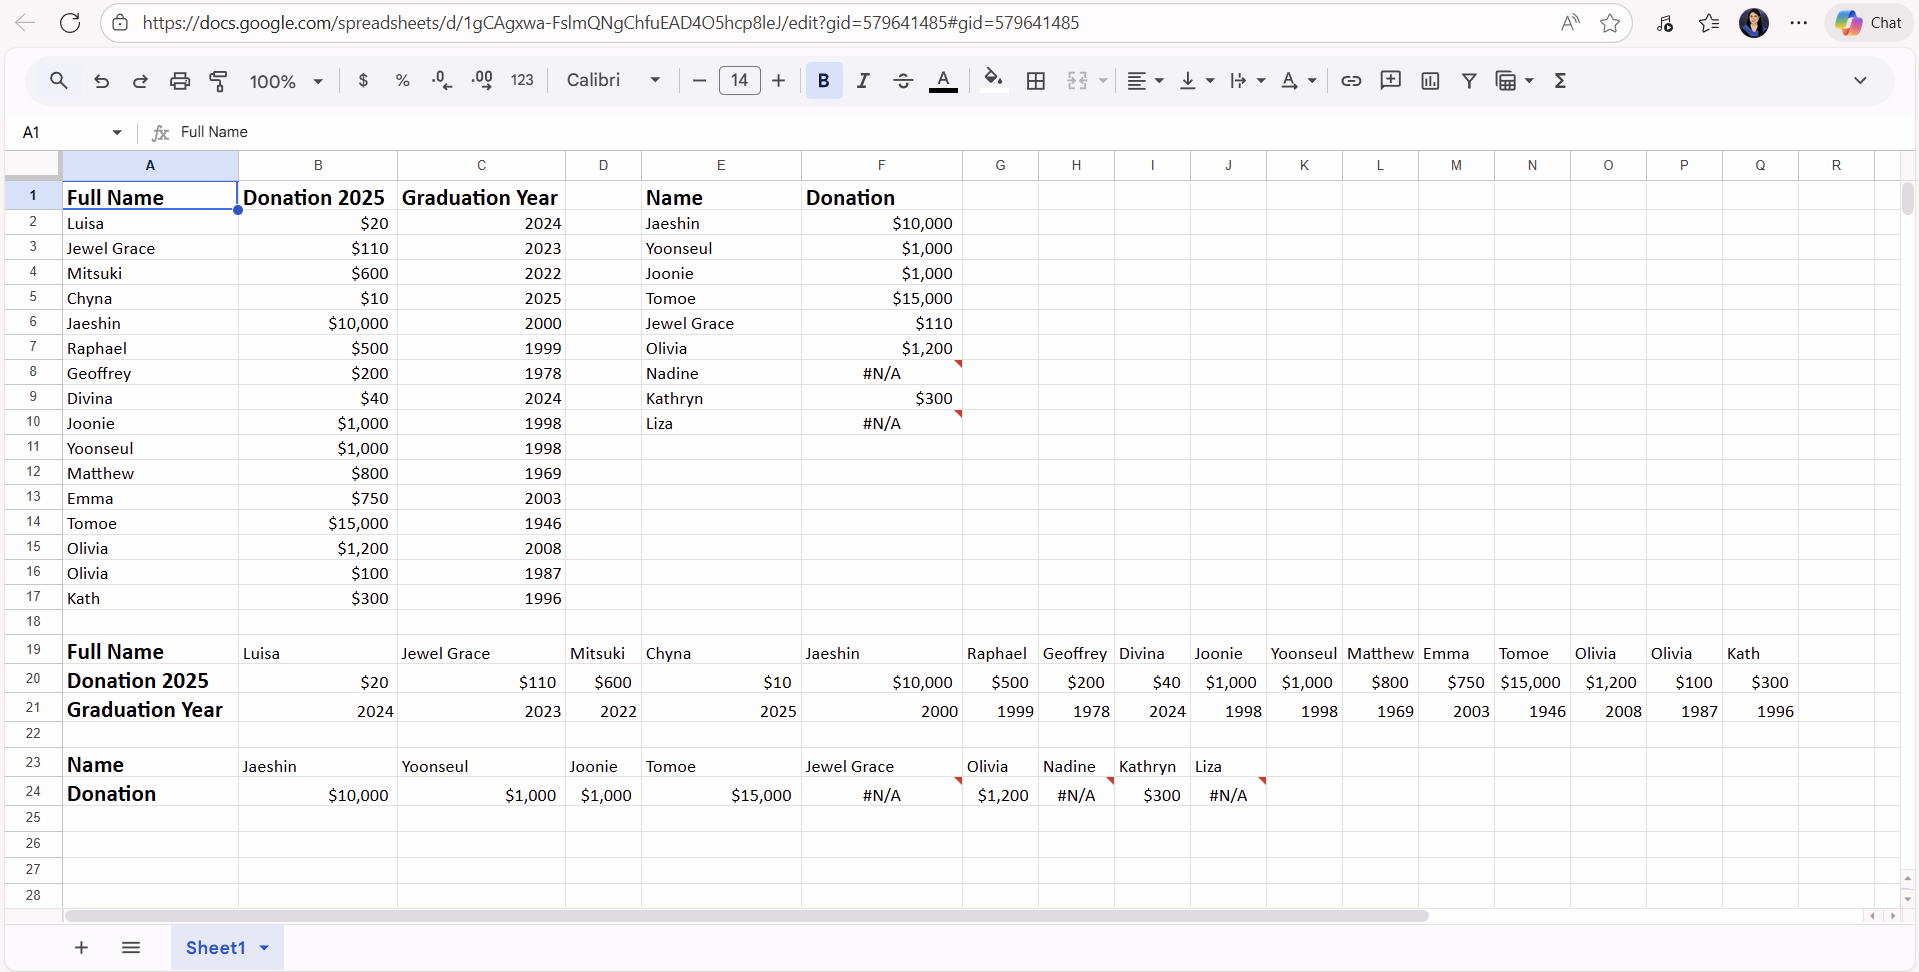The image size is (1919, 972).
Task: Open the Sheet1 tab menu
Action: click(x=263, y=947)
